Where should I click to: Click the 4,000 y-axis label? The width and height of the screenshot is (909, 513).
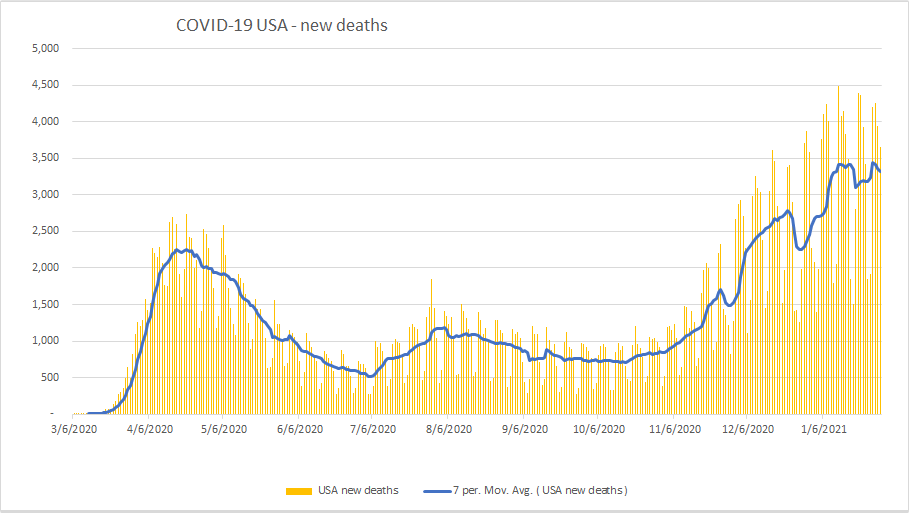[x=45, y=121]
